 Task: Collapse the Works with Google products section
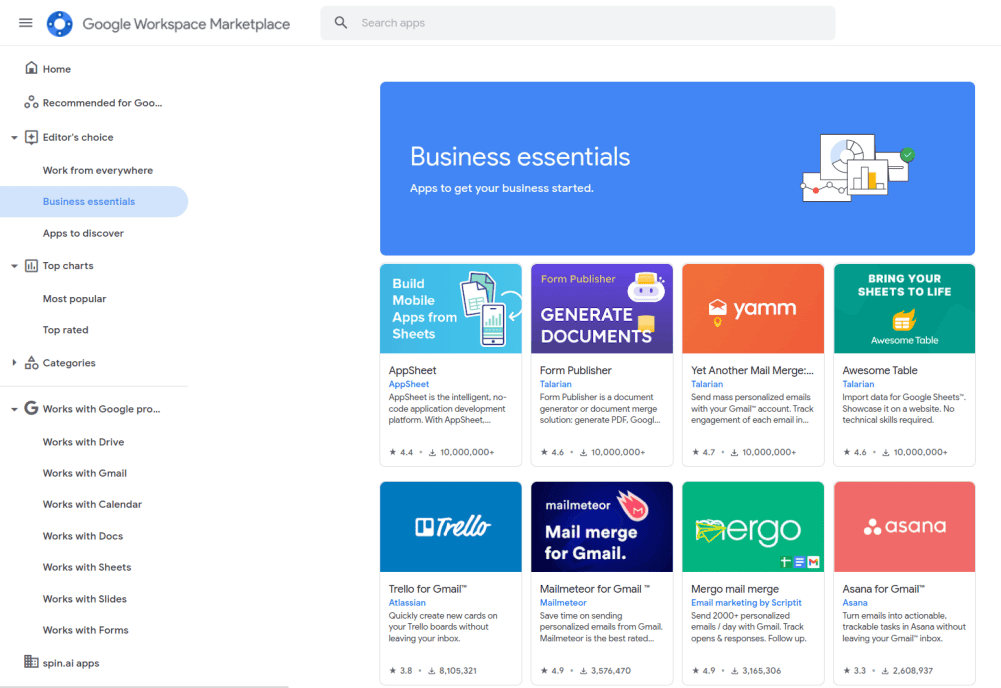coord(14,409)
